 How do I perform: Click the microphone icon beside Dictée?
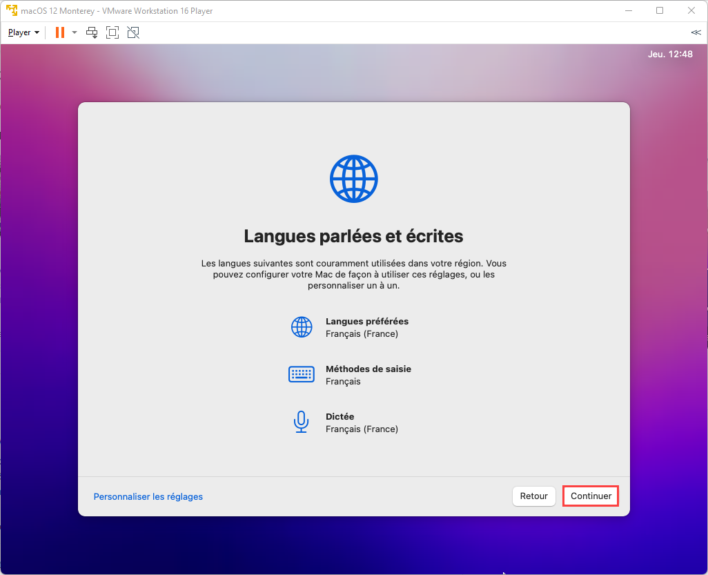coord(301,422)
